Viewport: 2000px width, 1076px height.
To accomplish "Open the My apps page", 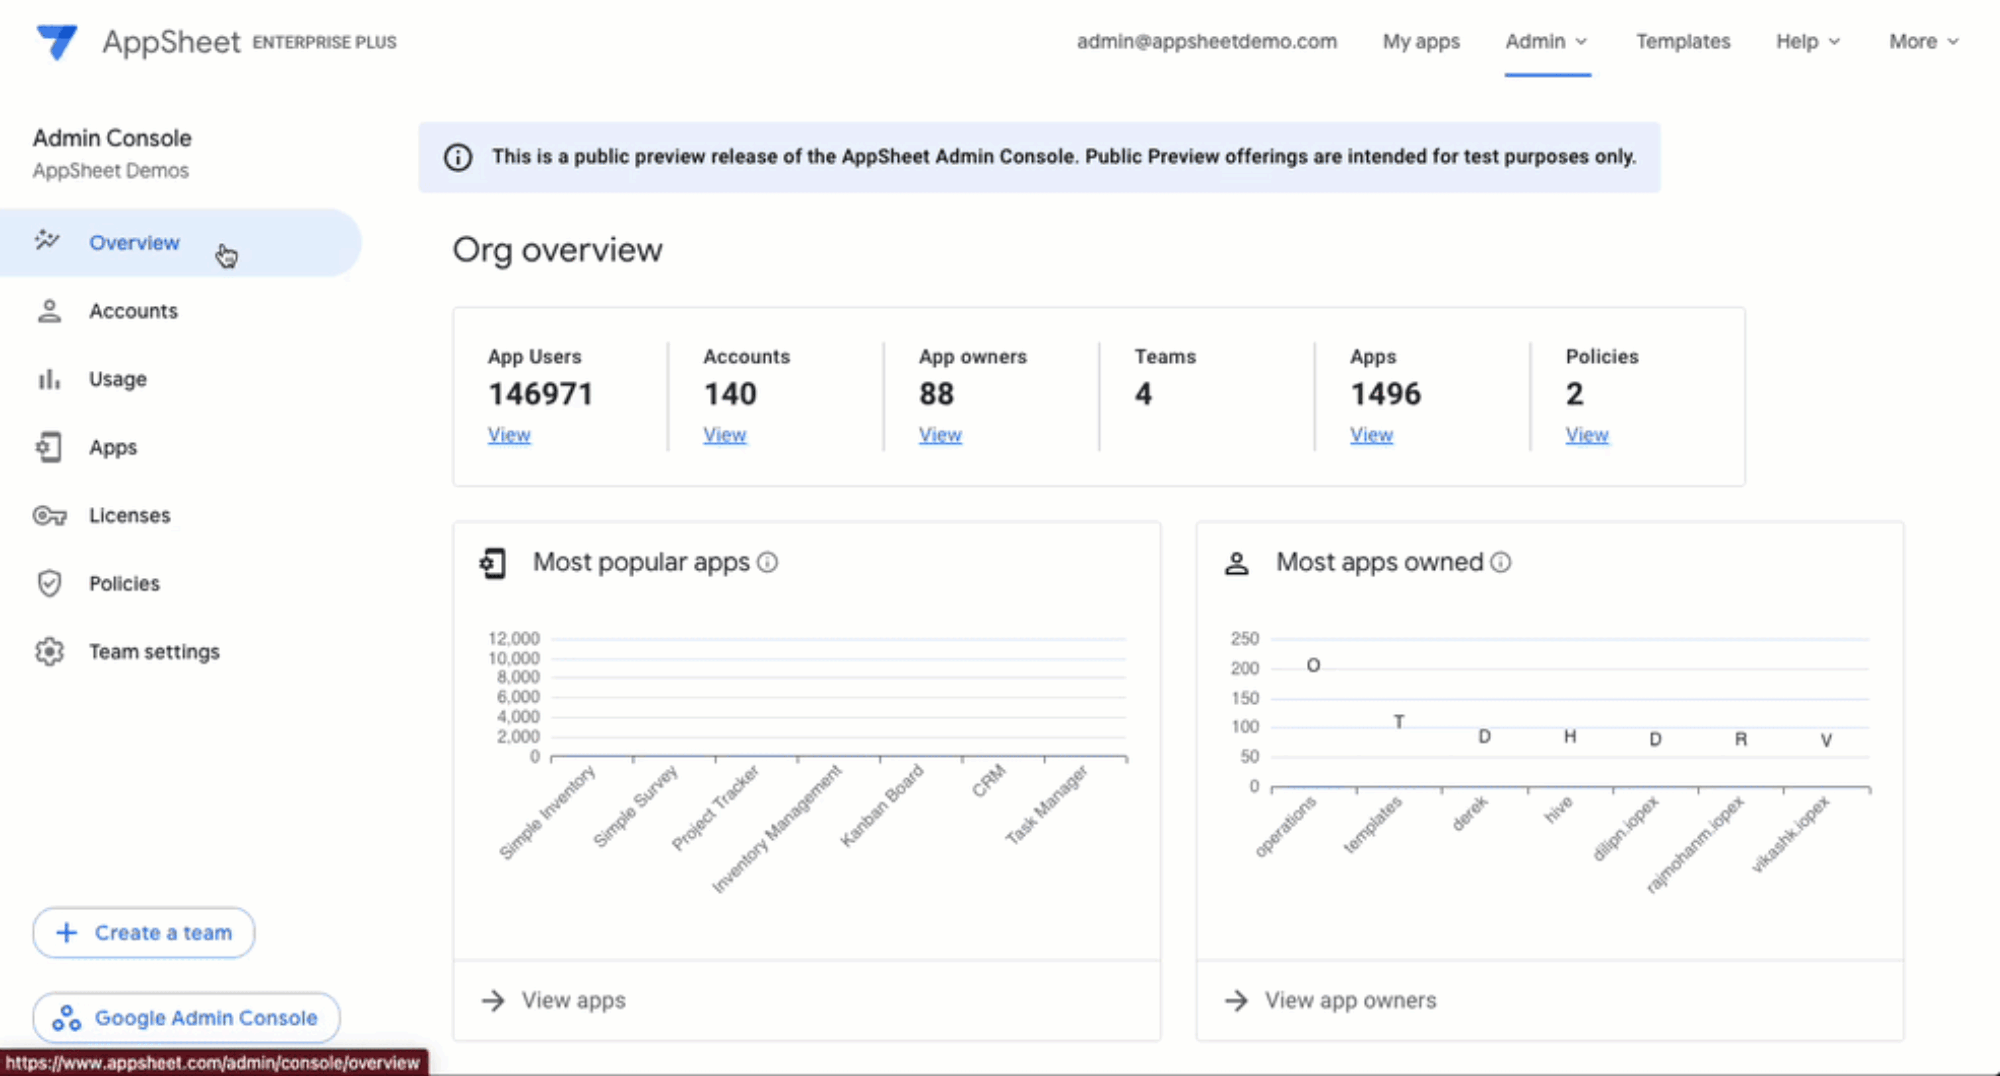I will 1421,42.
